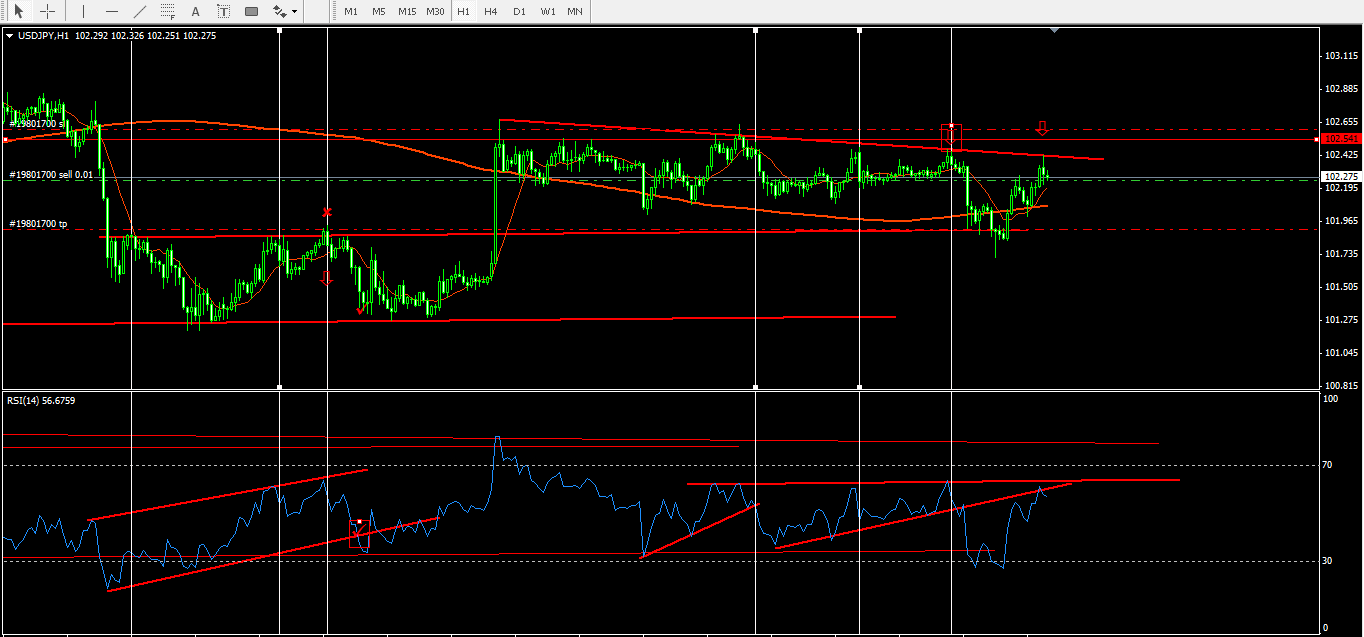Select the '#19801700 sell 0.01' order label
Screen dimensions: 1364x637
51,174
